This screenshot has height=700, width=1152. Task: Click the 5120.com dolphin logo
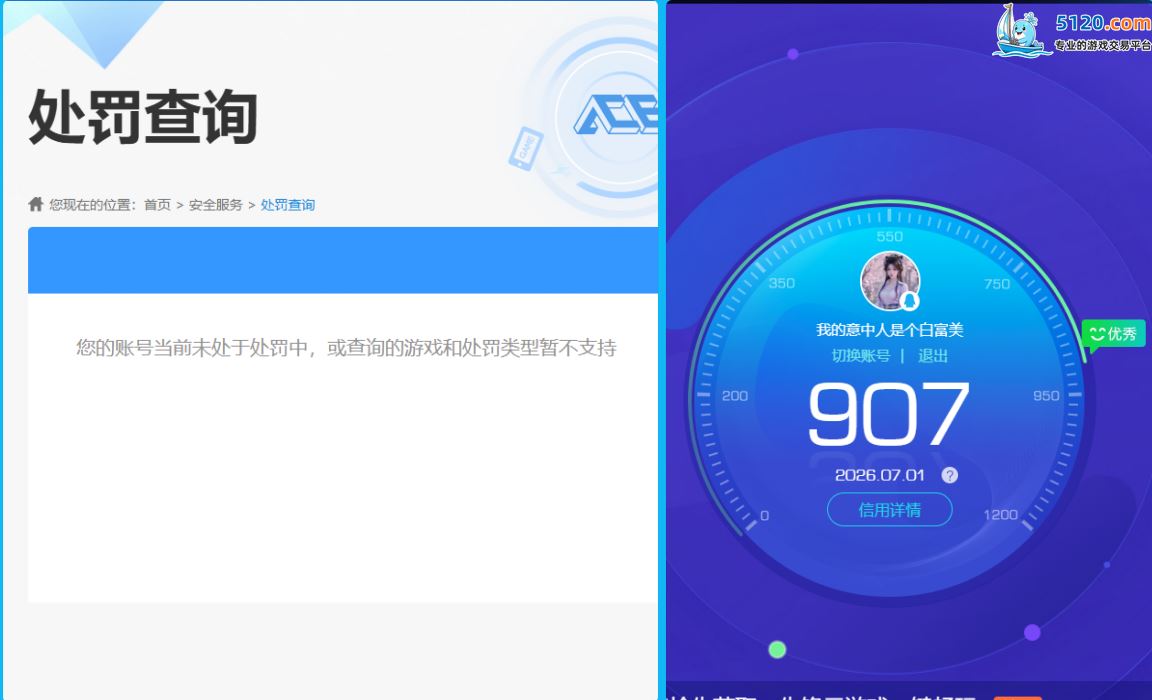(1019, 31)
